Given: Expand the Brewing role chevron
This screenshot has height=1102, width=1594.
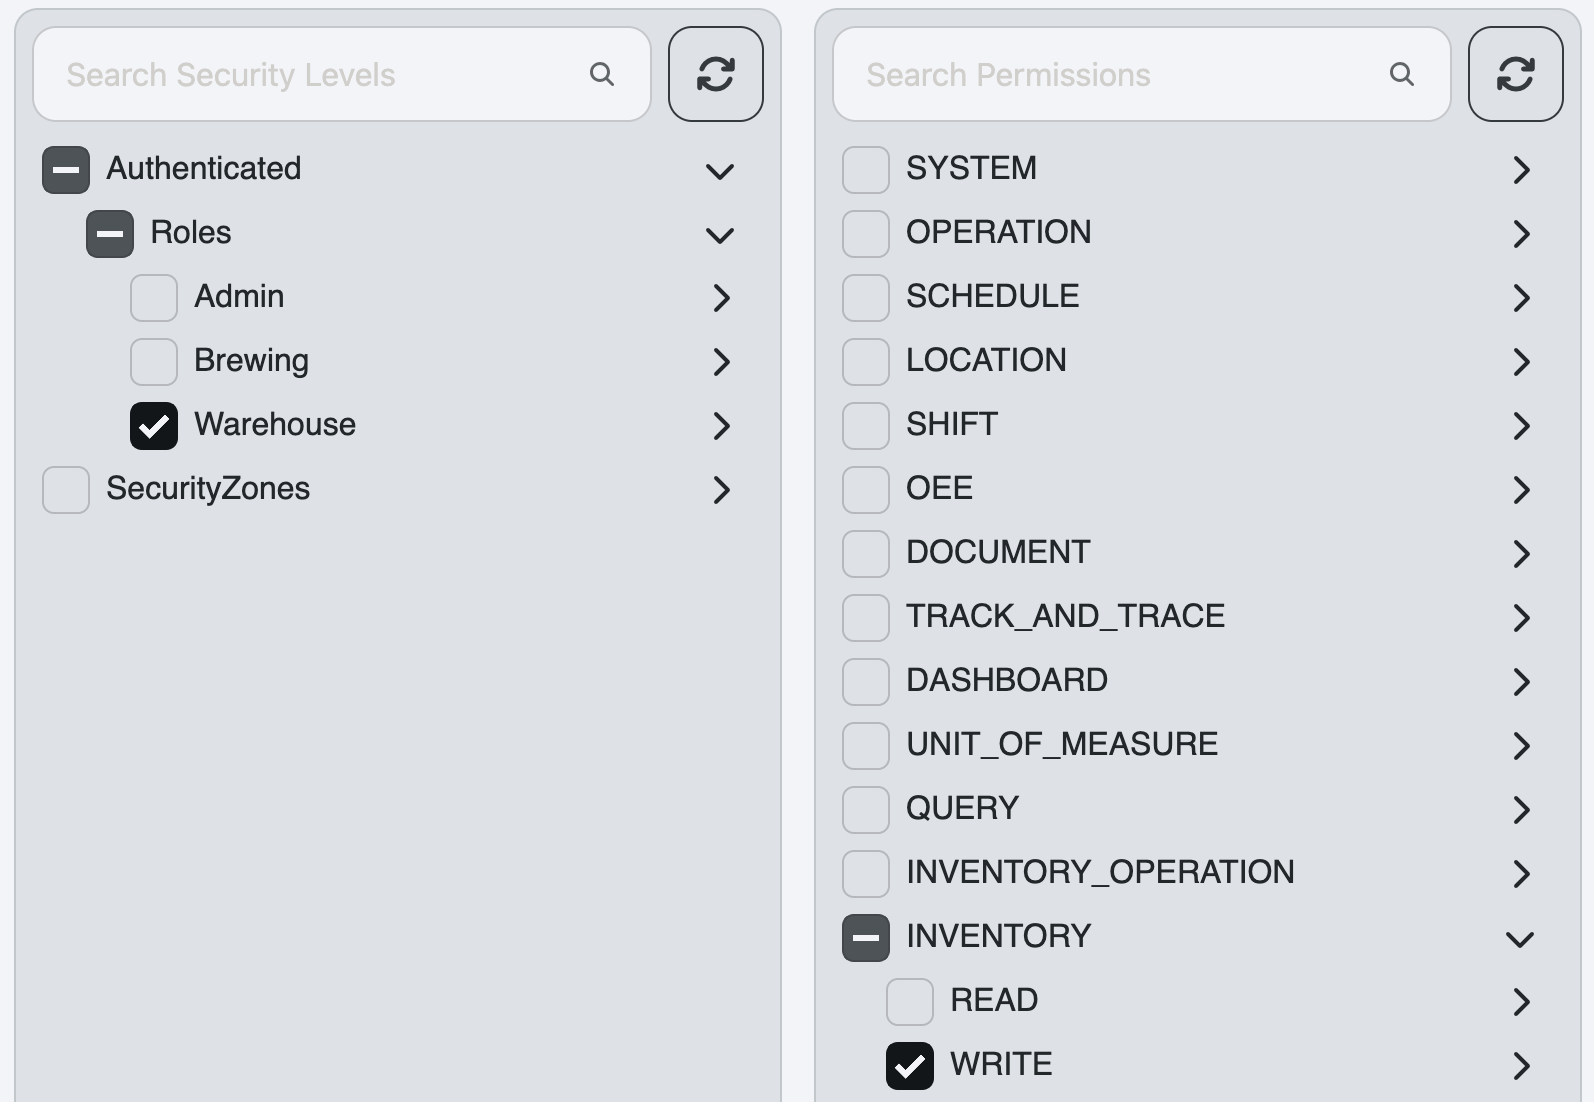Looking at the screenshot, I should [x=721, y=362].
